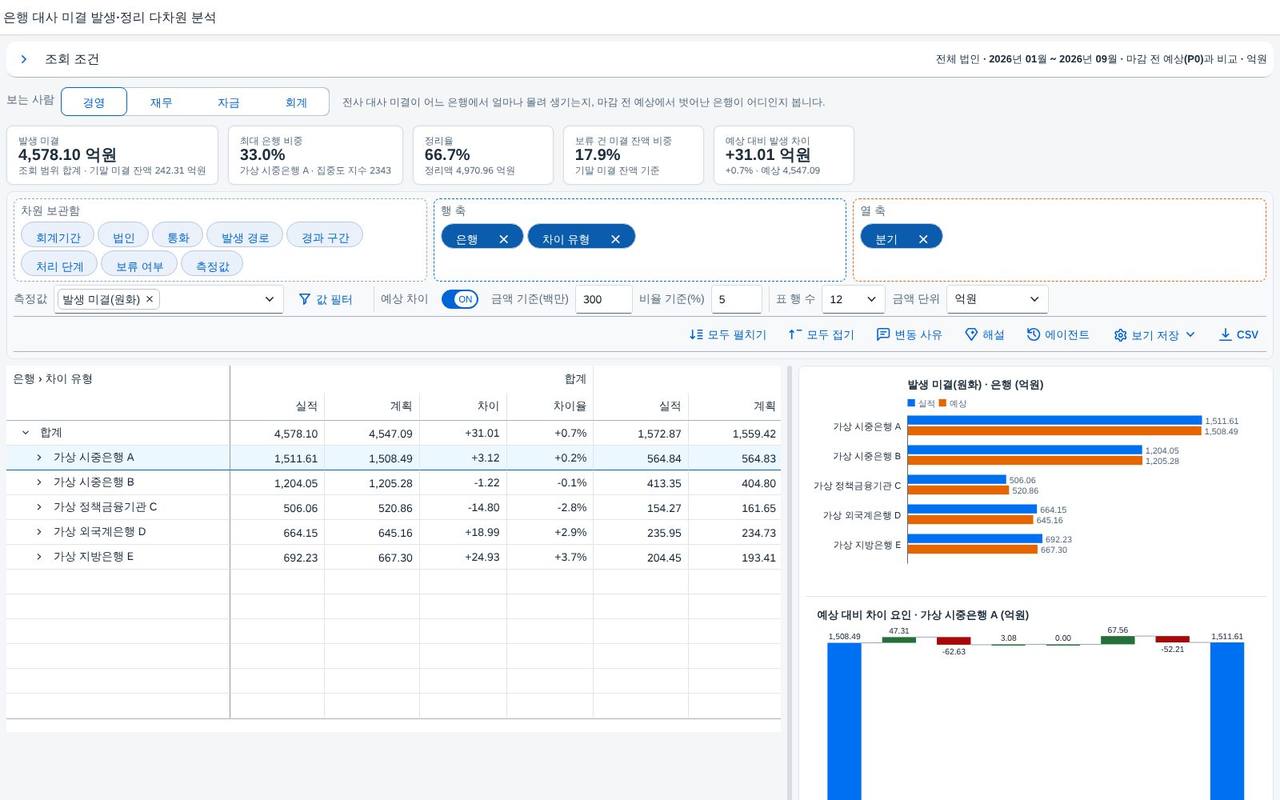This screenshot has width=1280, height=800.
Task: Expand the 가상 외국계은행 D row
Action: (39, 532)
